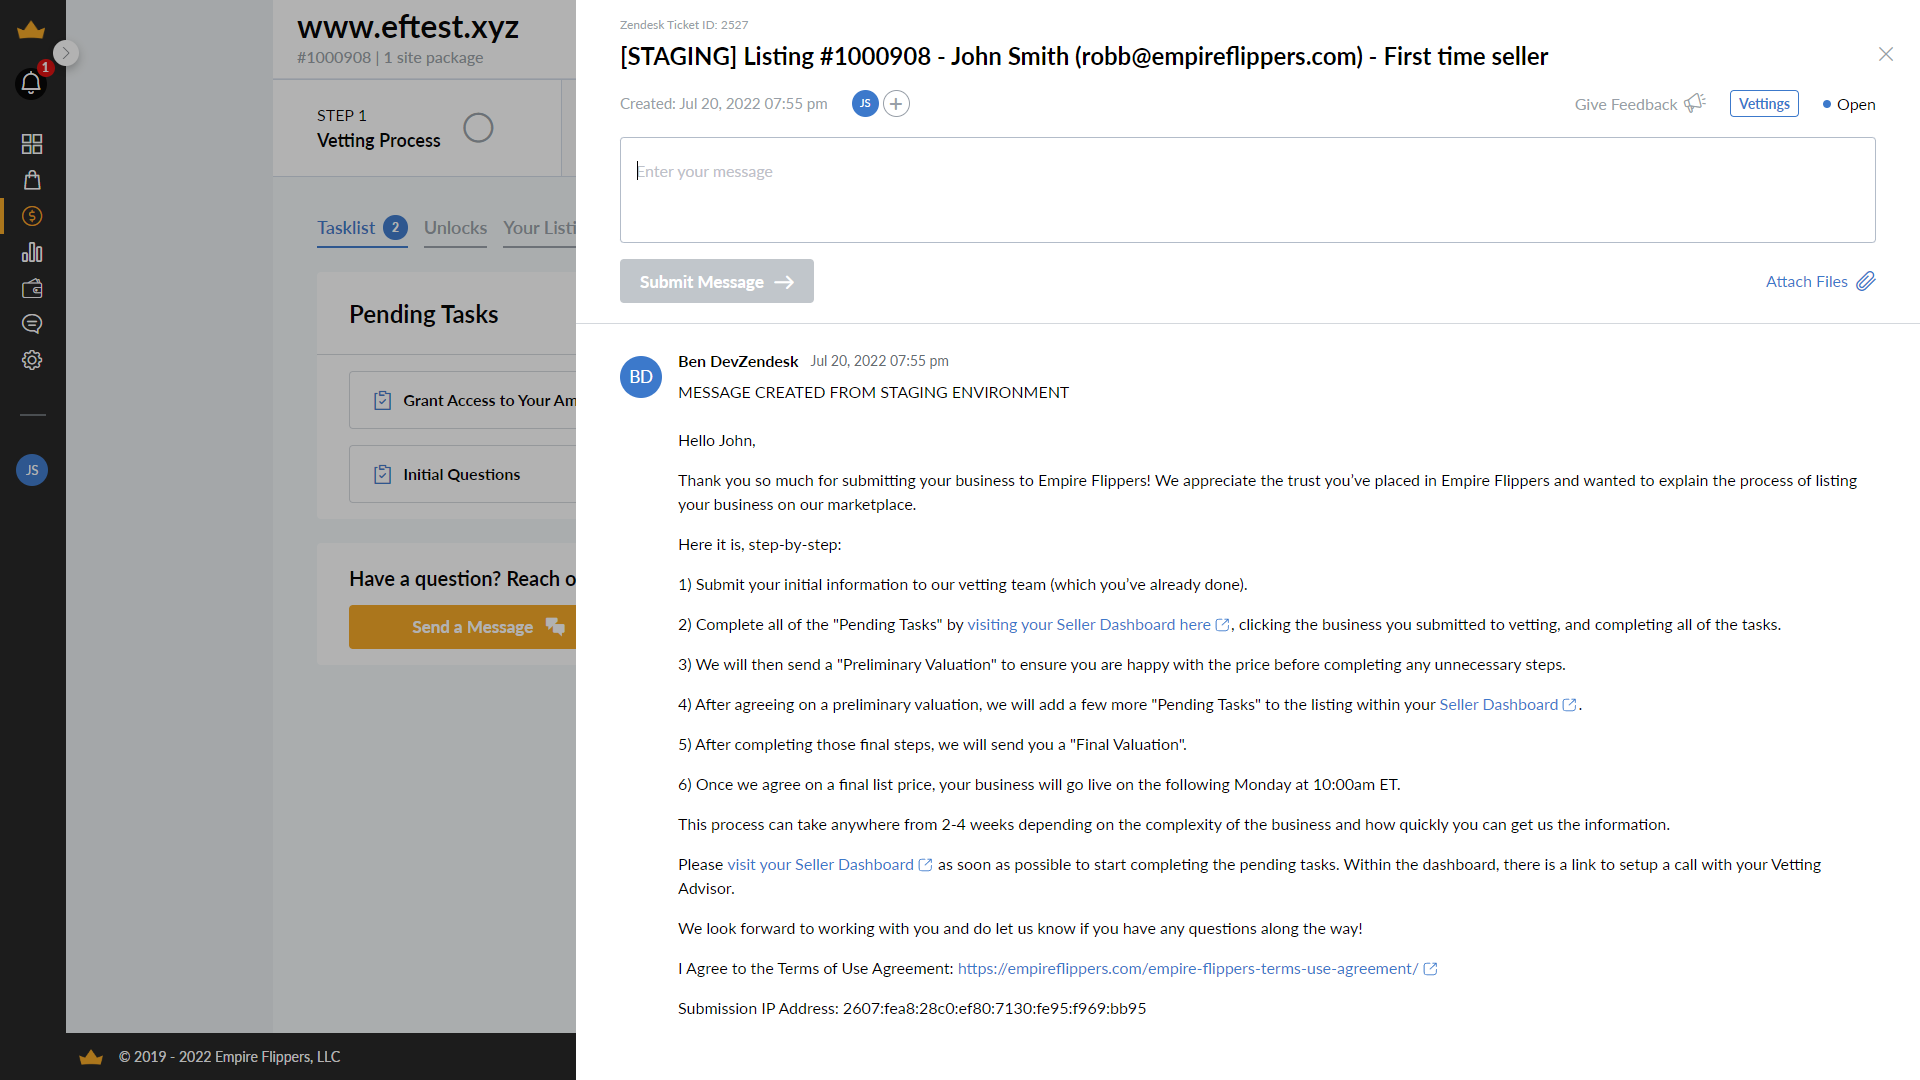The width and height of the screenshot is (1920, 1080).
Task: Open the chat messages icon in sidebar
Action: coord(32,324)
